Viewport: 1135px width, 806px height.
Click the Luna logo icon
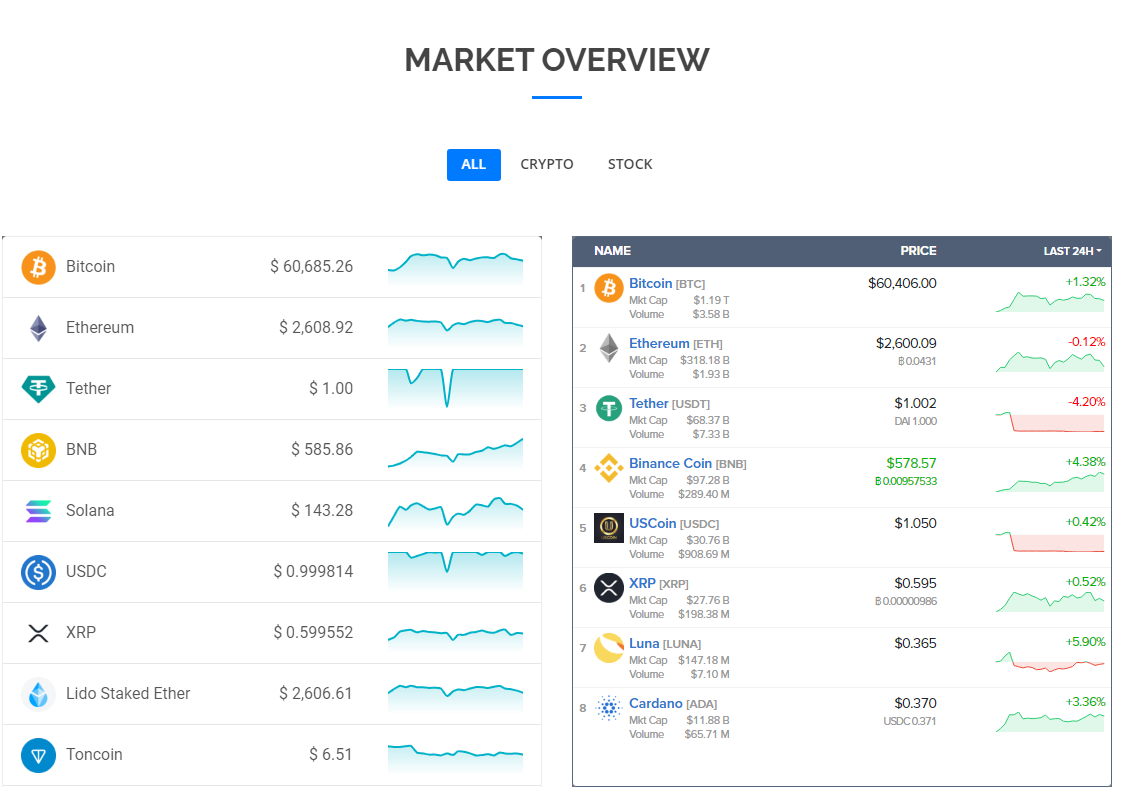coord(609,648)
